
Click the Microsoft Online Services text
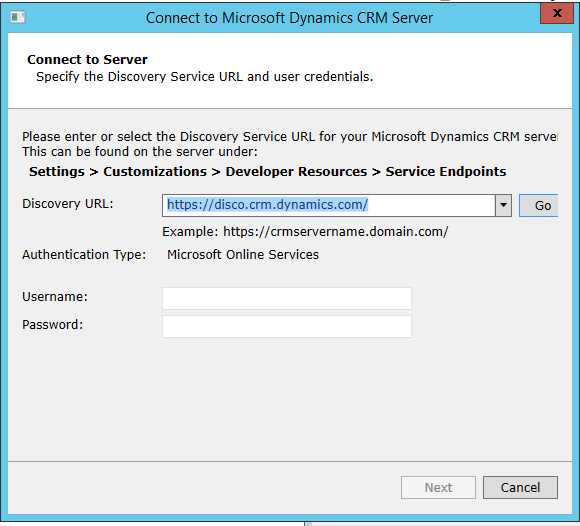(x=243, y=254)
